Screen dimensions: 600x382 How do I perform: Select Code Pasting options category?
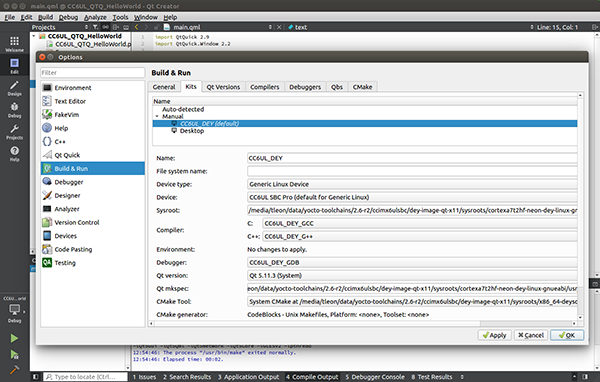coord(93,249)
